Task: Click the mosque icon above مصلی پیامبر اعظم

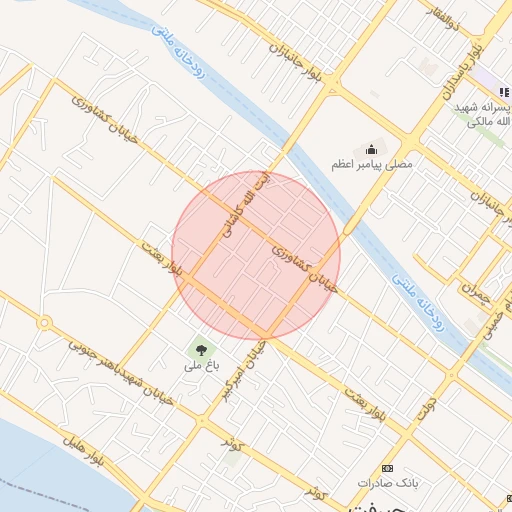Action: 371,150
